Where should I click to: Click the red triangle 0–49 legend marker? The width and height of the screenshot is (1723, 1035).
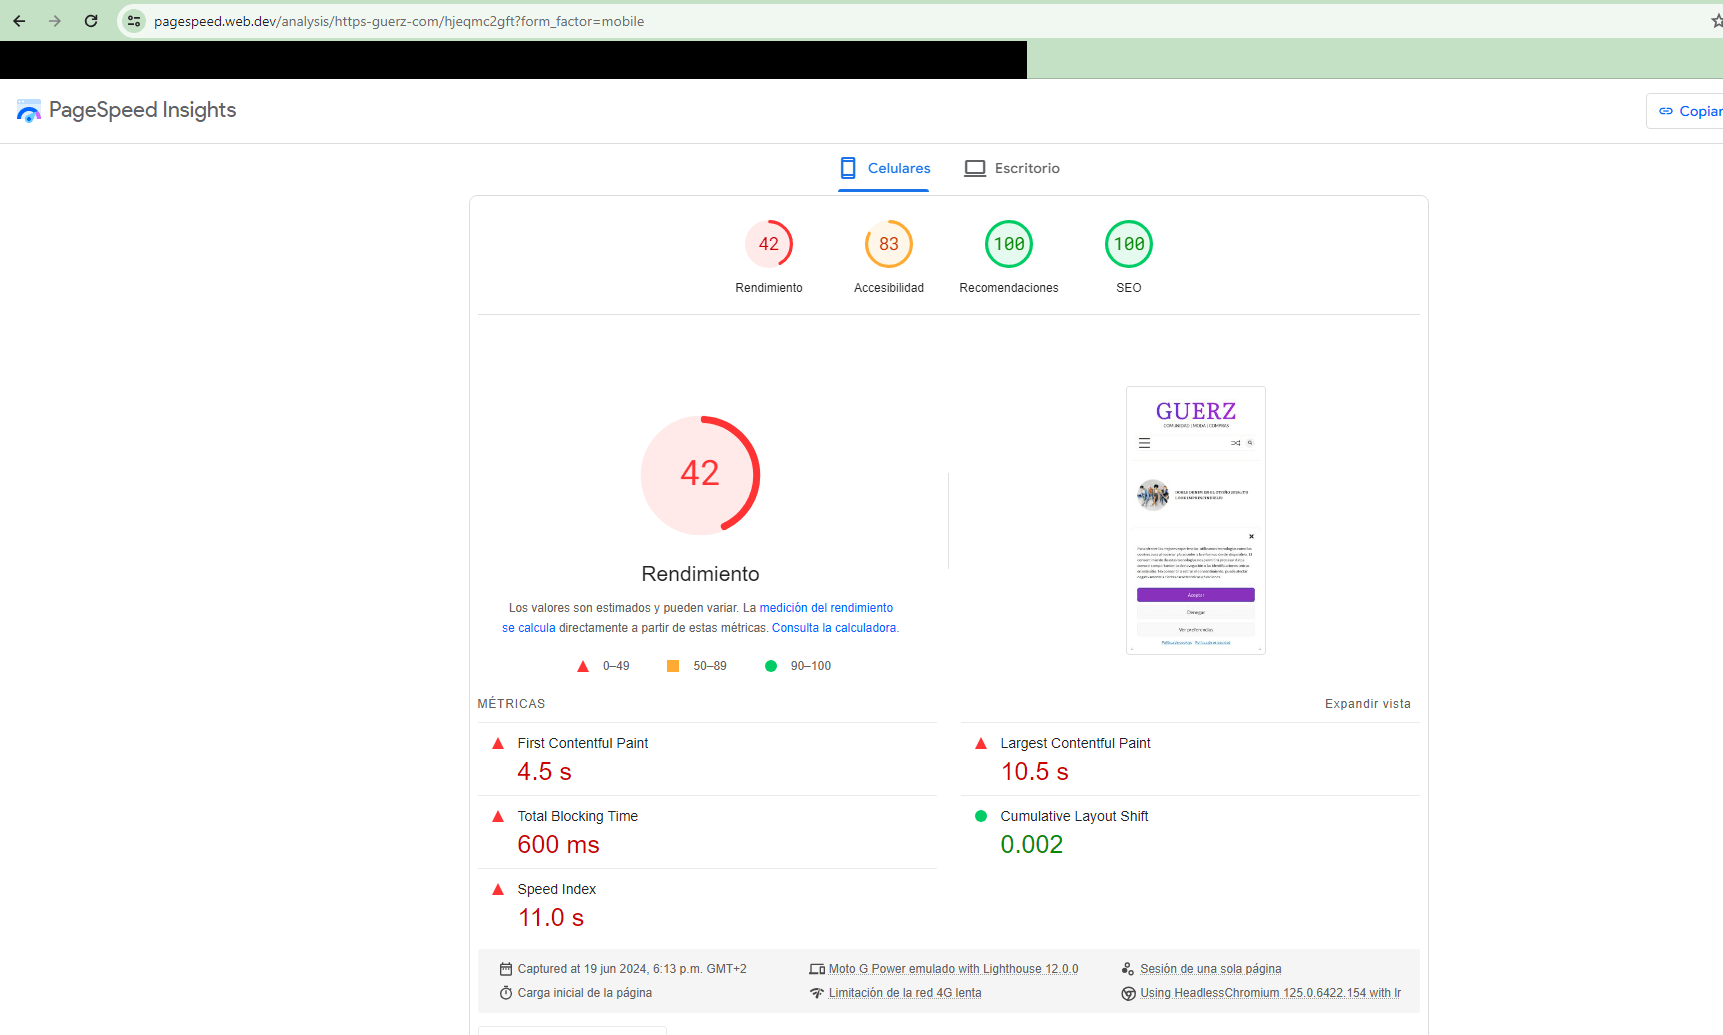click(x=583, y=666)
